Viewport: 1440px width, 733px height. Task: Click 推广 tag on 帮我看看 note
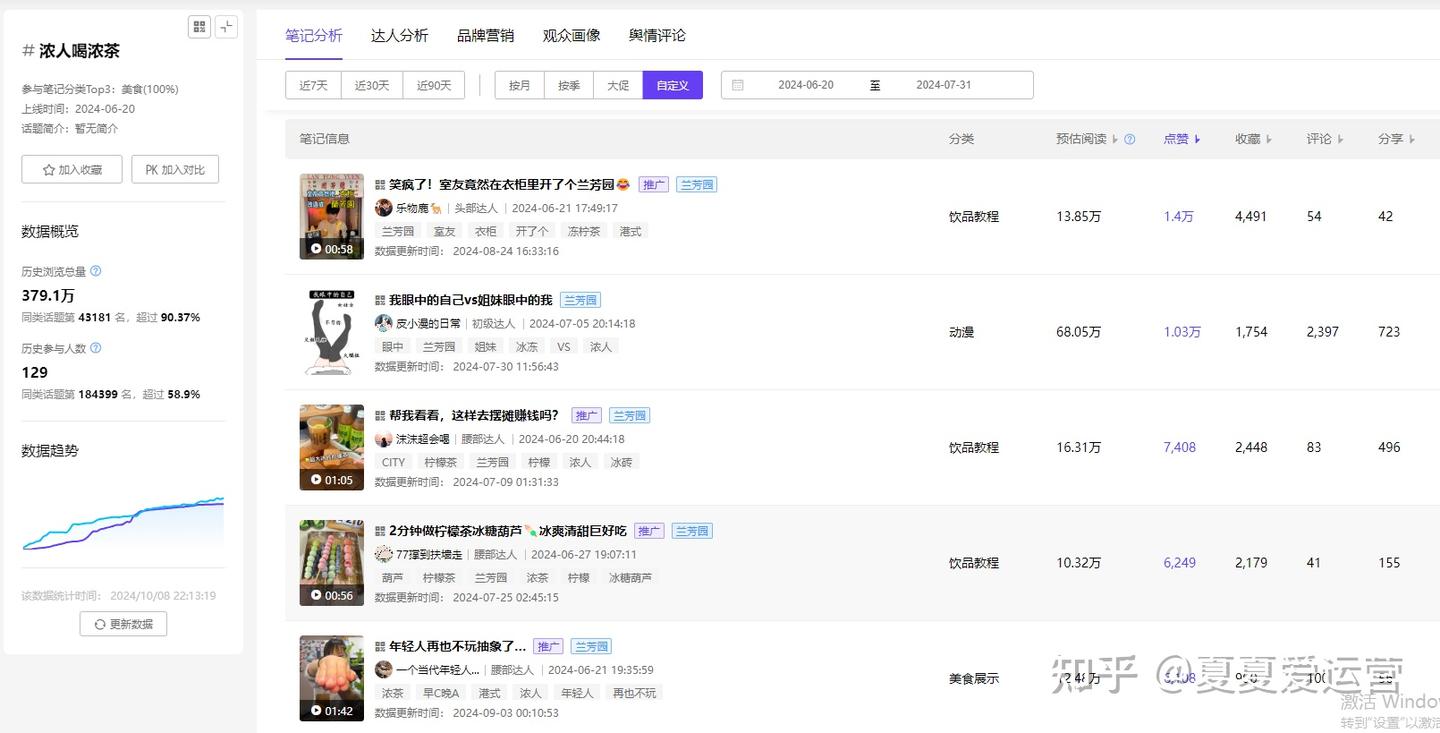[586, 416]
